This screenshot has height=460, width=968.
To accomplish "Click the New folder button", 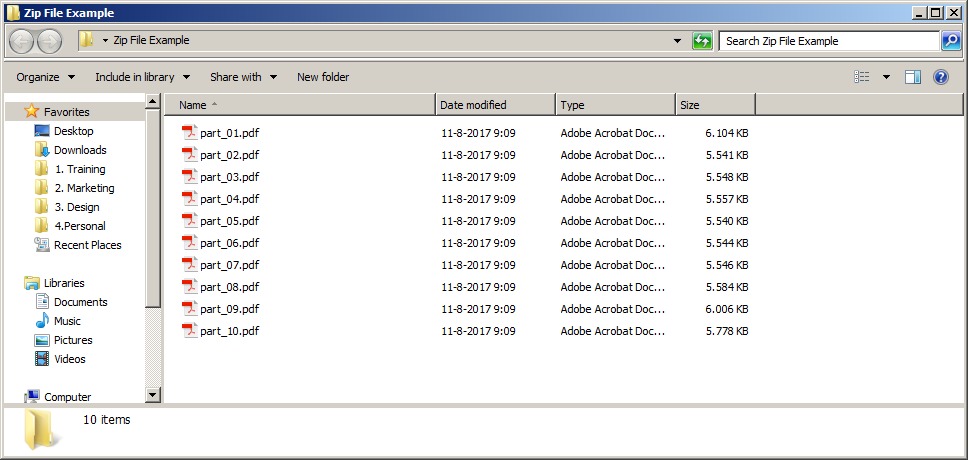I will click(323, 77).
